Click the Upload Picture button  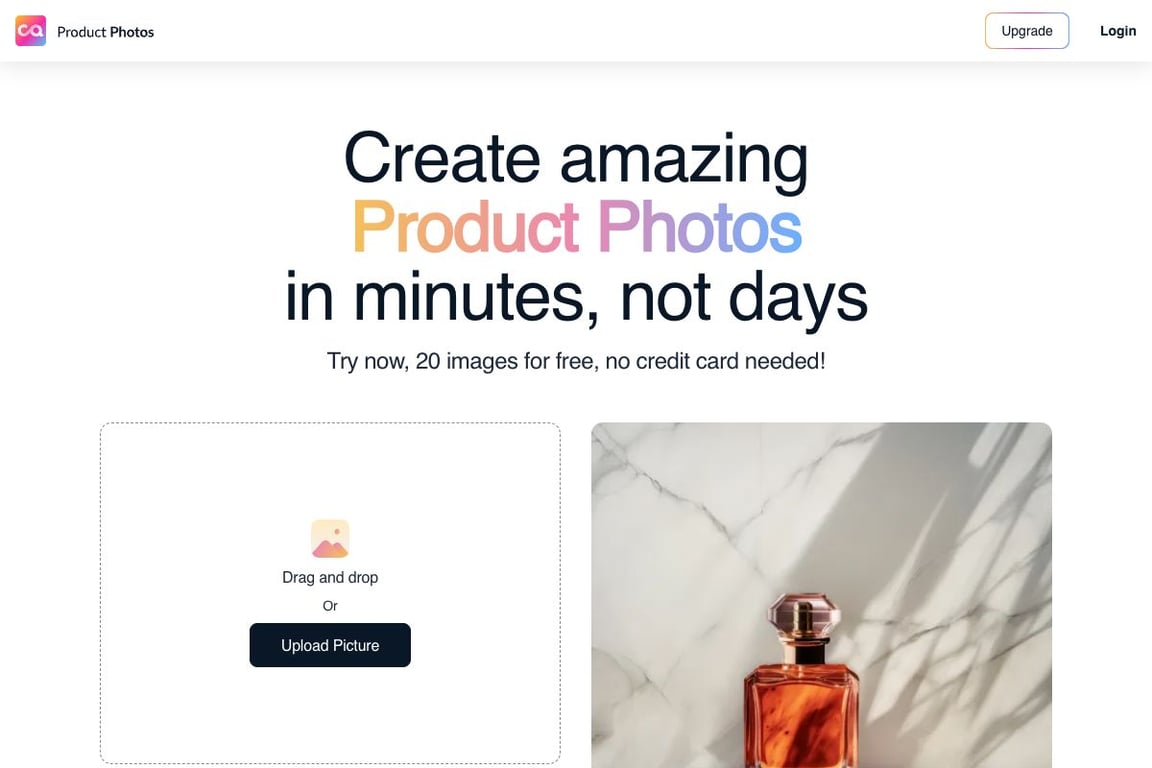330,645
